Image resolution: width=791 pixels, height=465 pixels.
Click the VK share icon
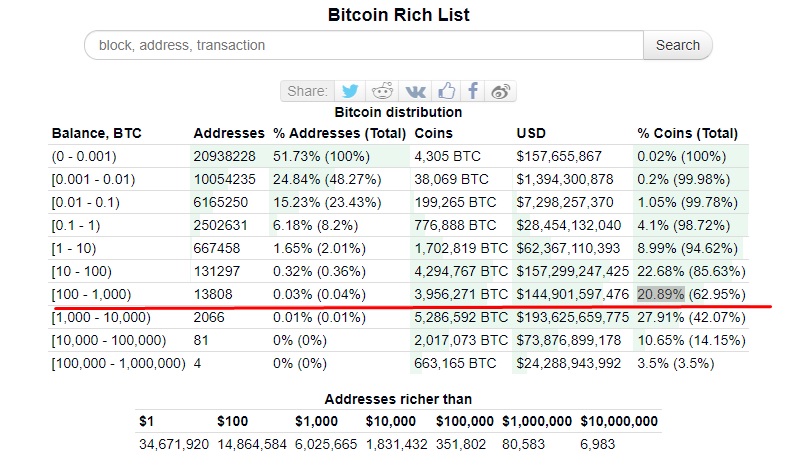[414, 91]
